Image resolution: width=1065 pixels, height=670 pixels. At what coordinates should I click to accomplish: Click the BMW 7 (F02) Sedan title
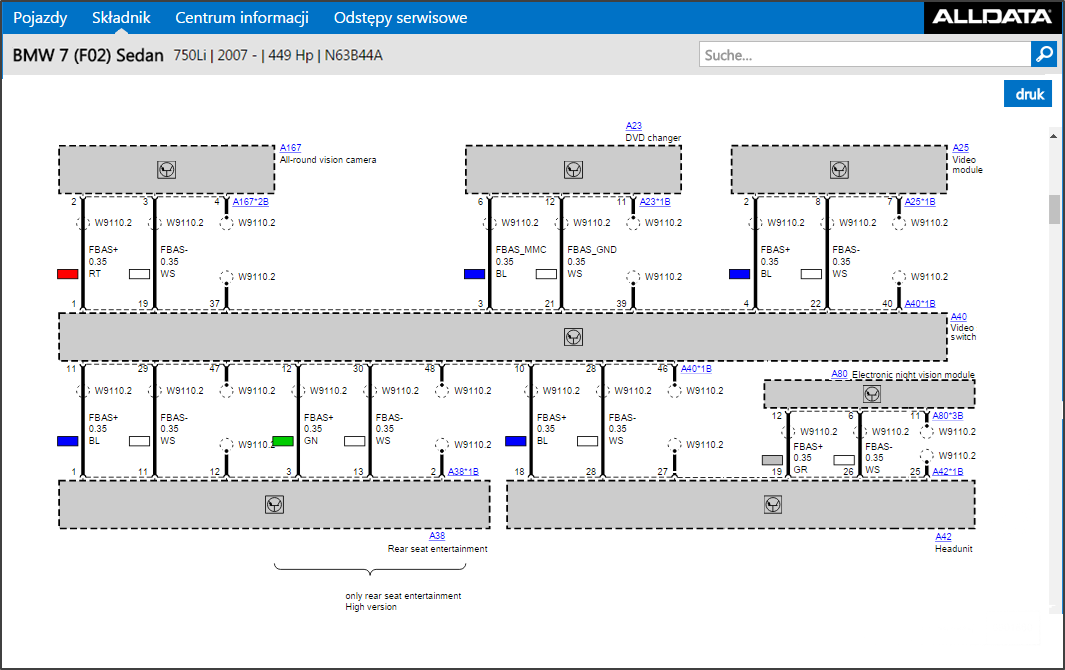tap(88, 55)
